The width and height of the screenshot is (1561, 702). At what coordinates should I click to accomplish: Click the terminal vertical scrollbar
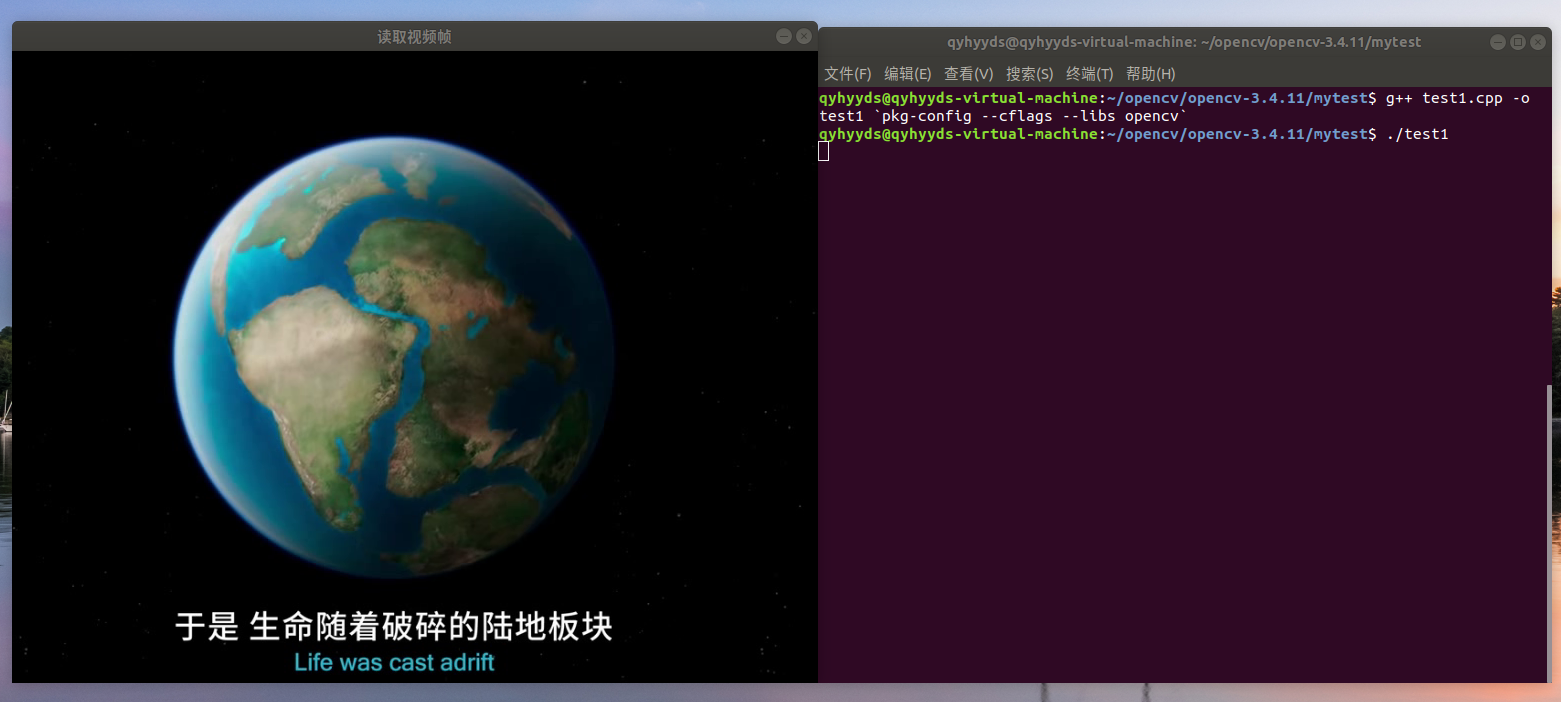pos(1550,533)
